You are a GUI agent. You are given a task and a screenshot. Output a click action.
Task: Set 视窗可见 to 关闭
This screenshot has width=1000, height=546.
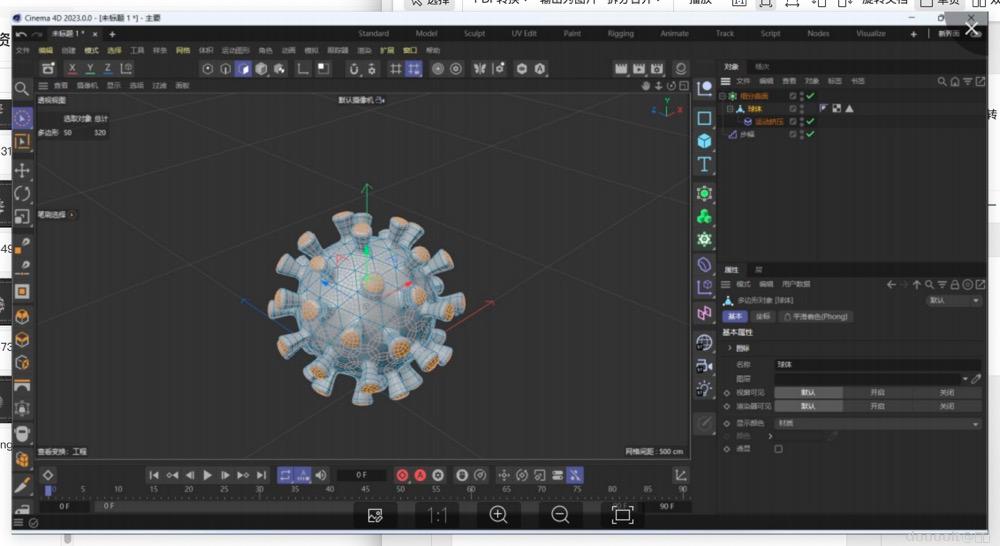(x=946, y=393)
